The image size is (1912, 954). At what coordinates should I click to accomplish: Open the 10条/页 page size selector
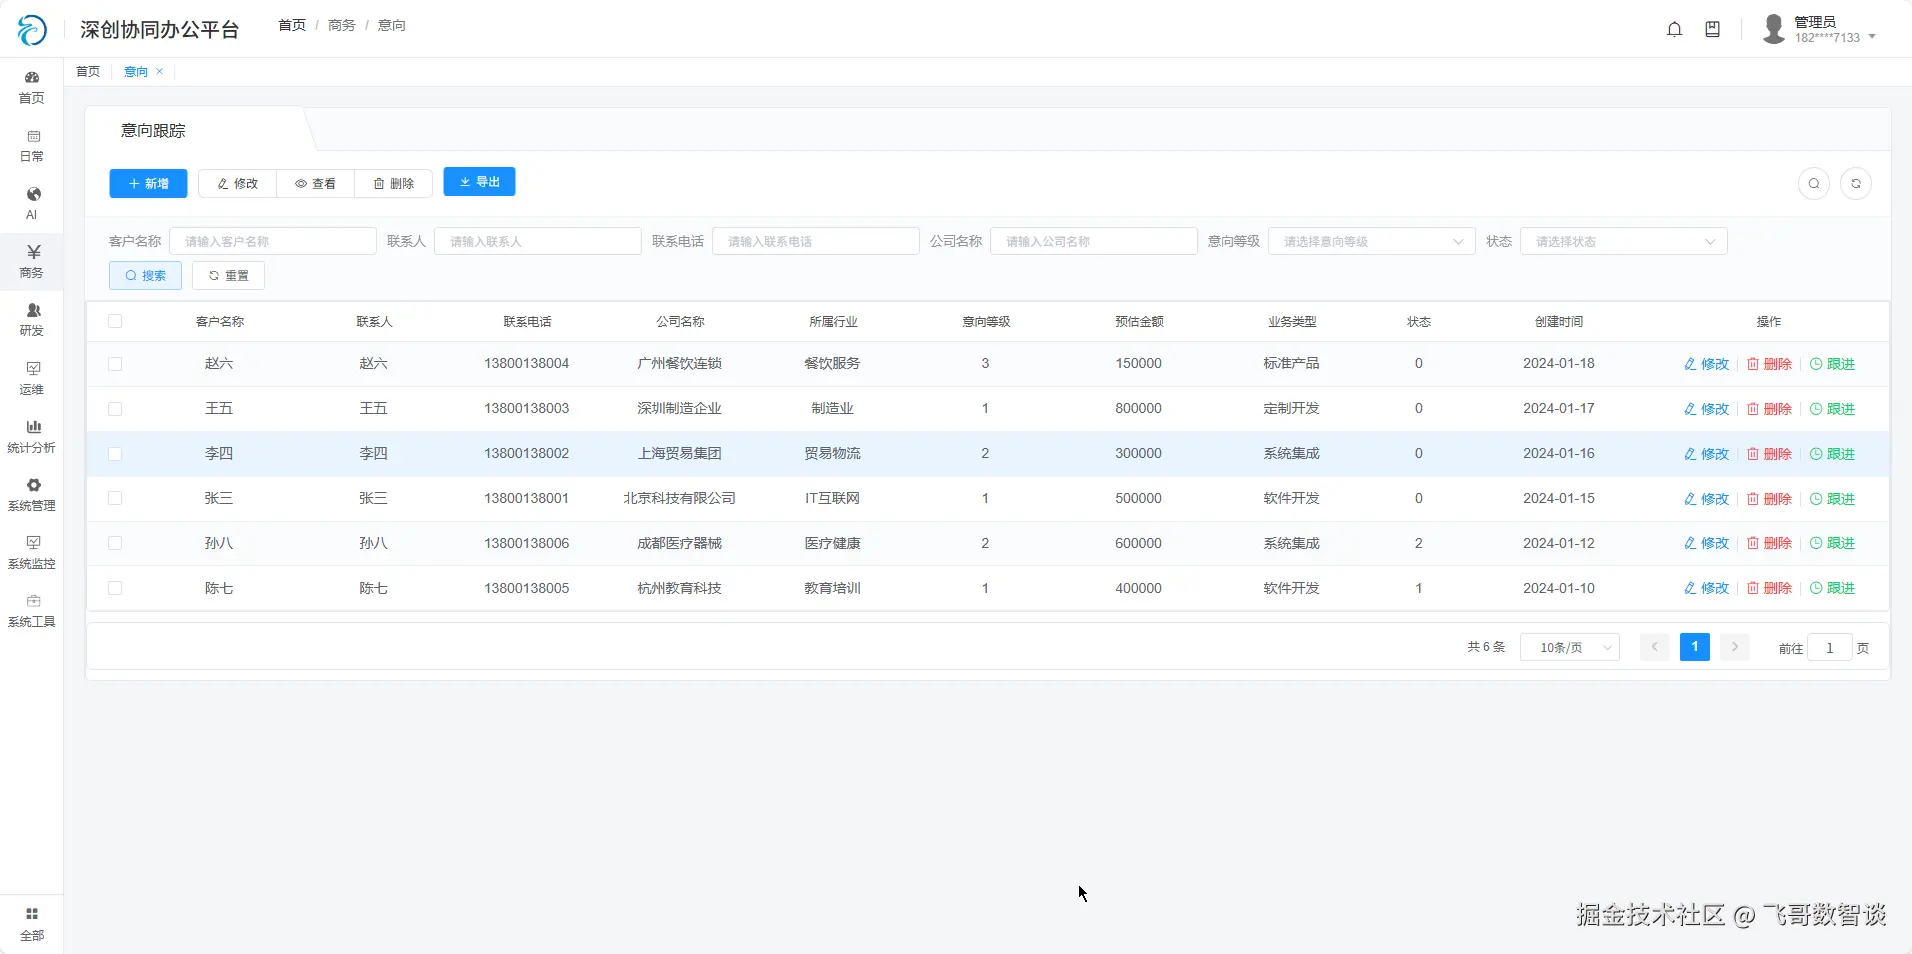1569,648
